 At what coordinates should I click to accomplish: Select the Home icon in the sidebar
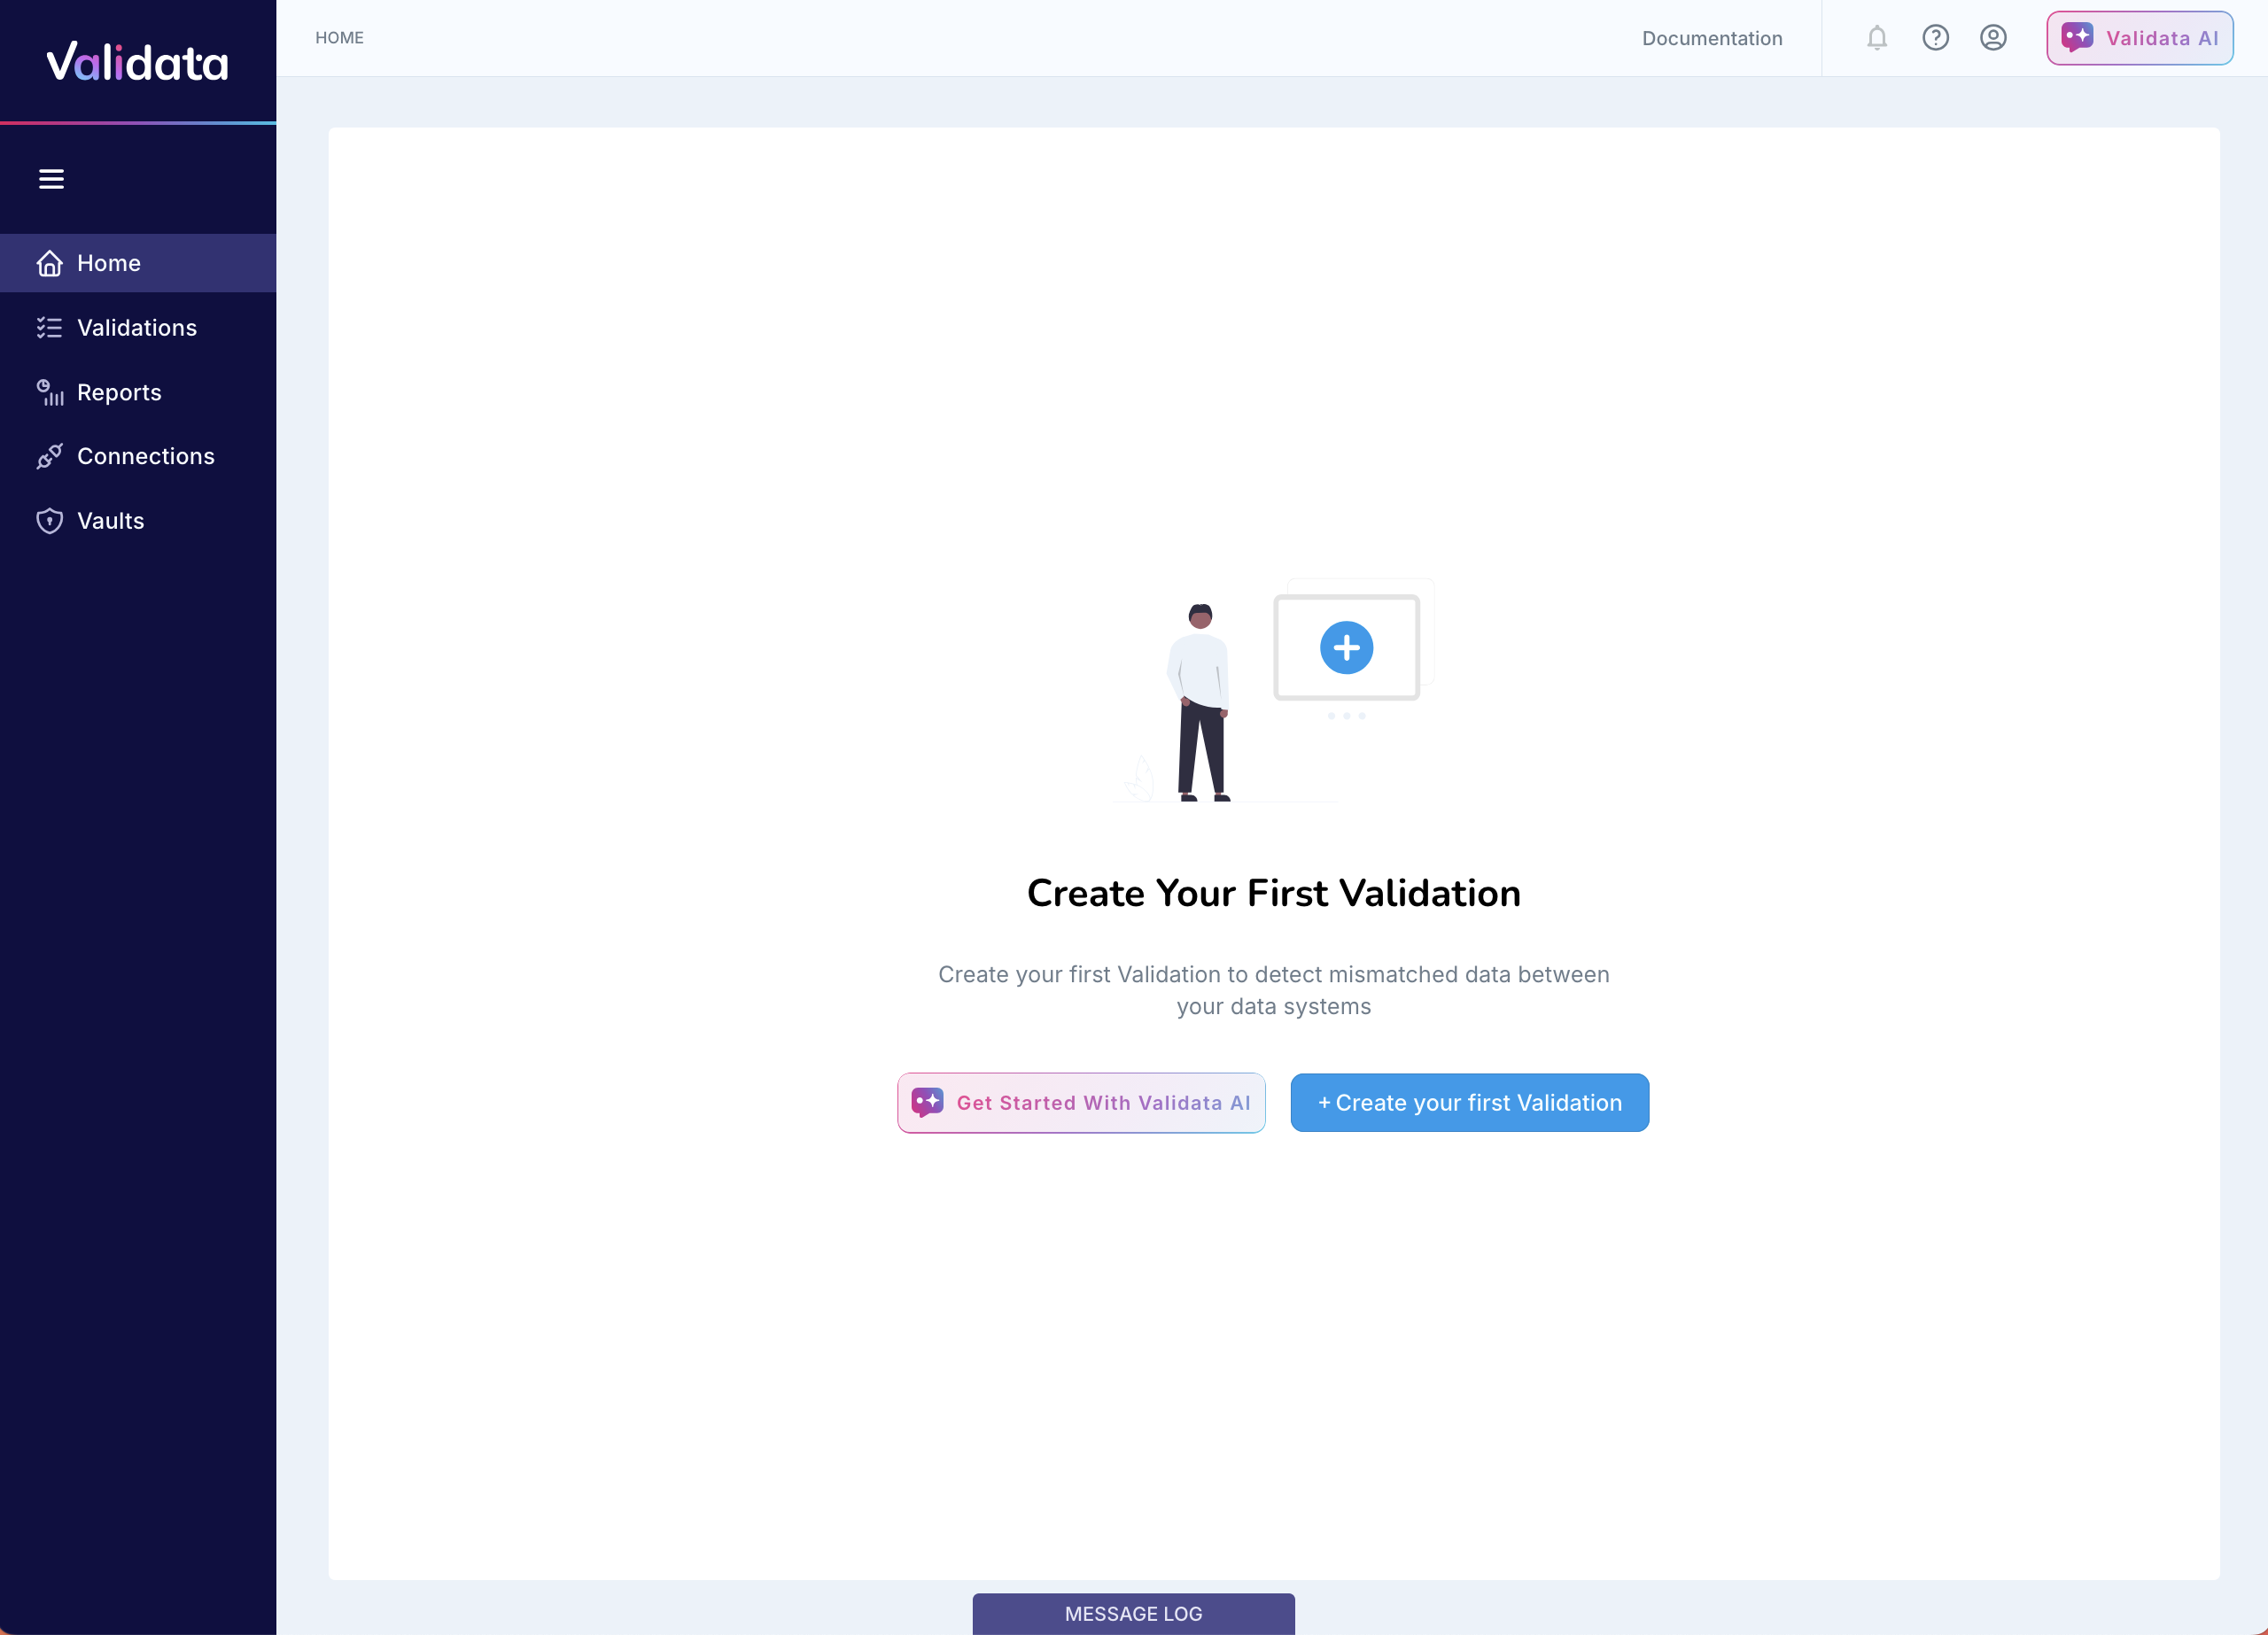click(49, 263)
